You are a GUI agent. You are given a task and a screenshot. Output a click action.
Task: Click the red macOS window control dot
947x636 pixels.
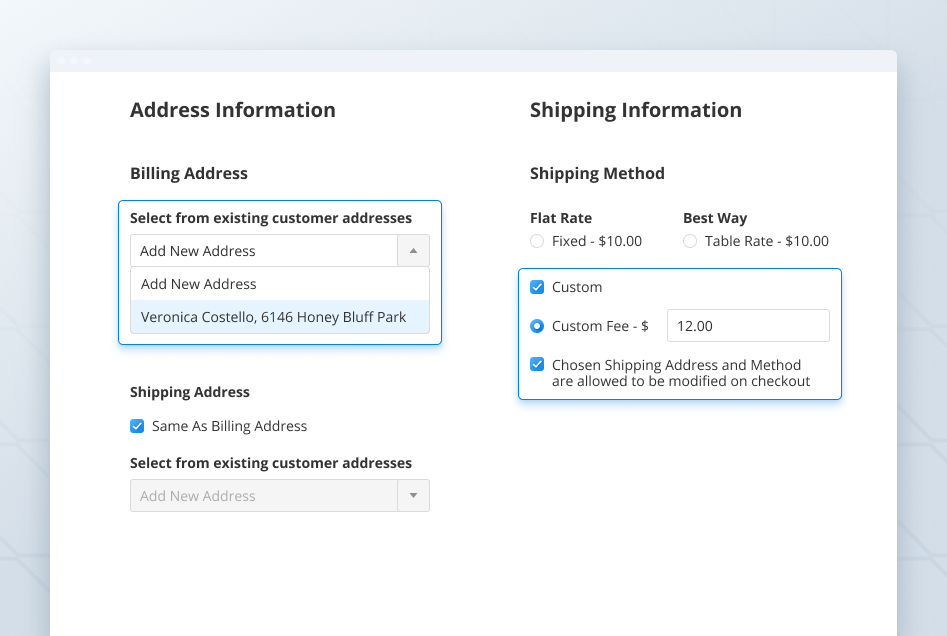coord(60,60)
